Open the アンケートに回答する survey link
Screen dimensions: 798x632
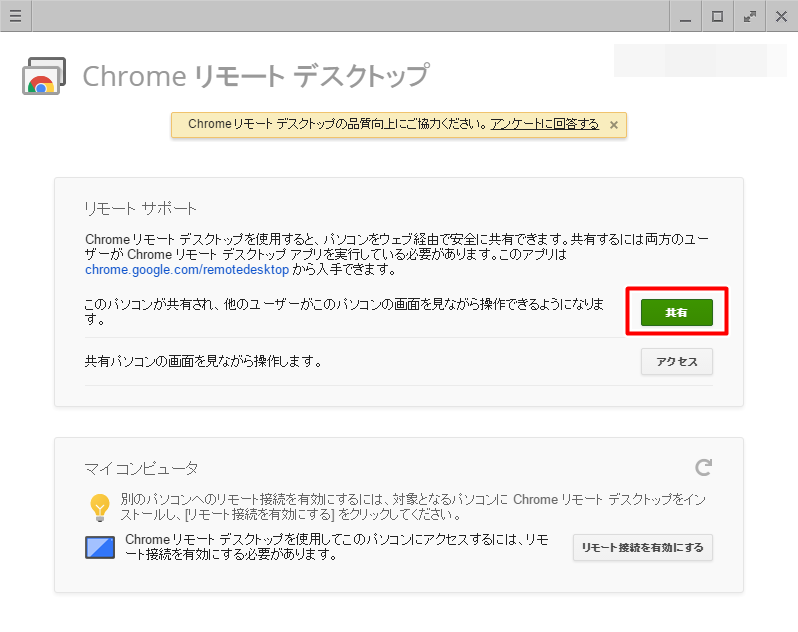pyautogui.click(x=545, y=124)
